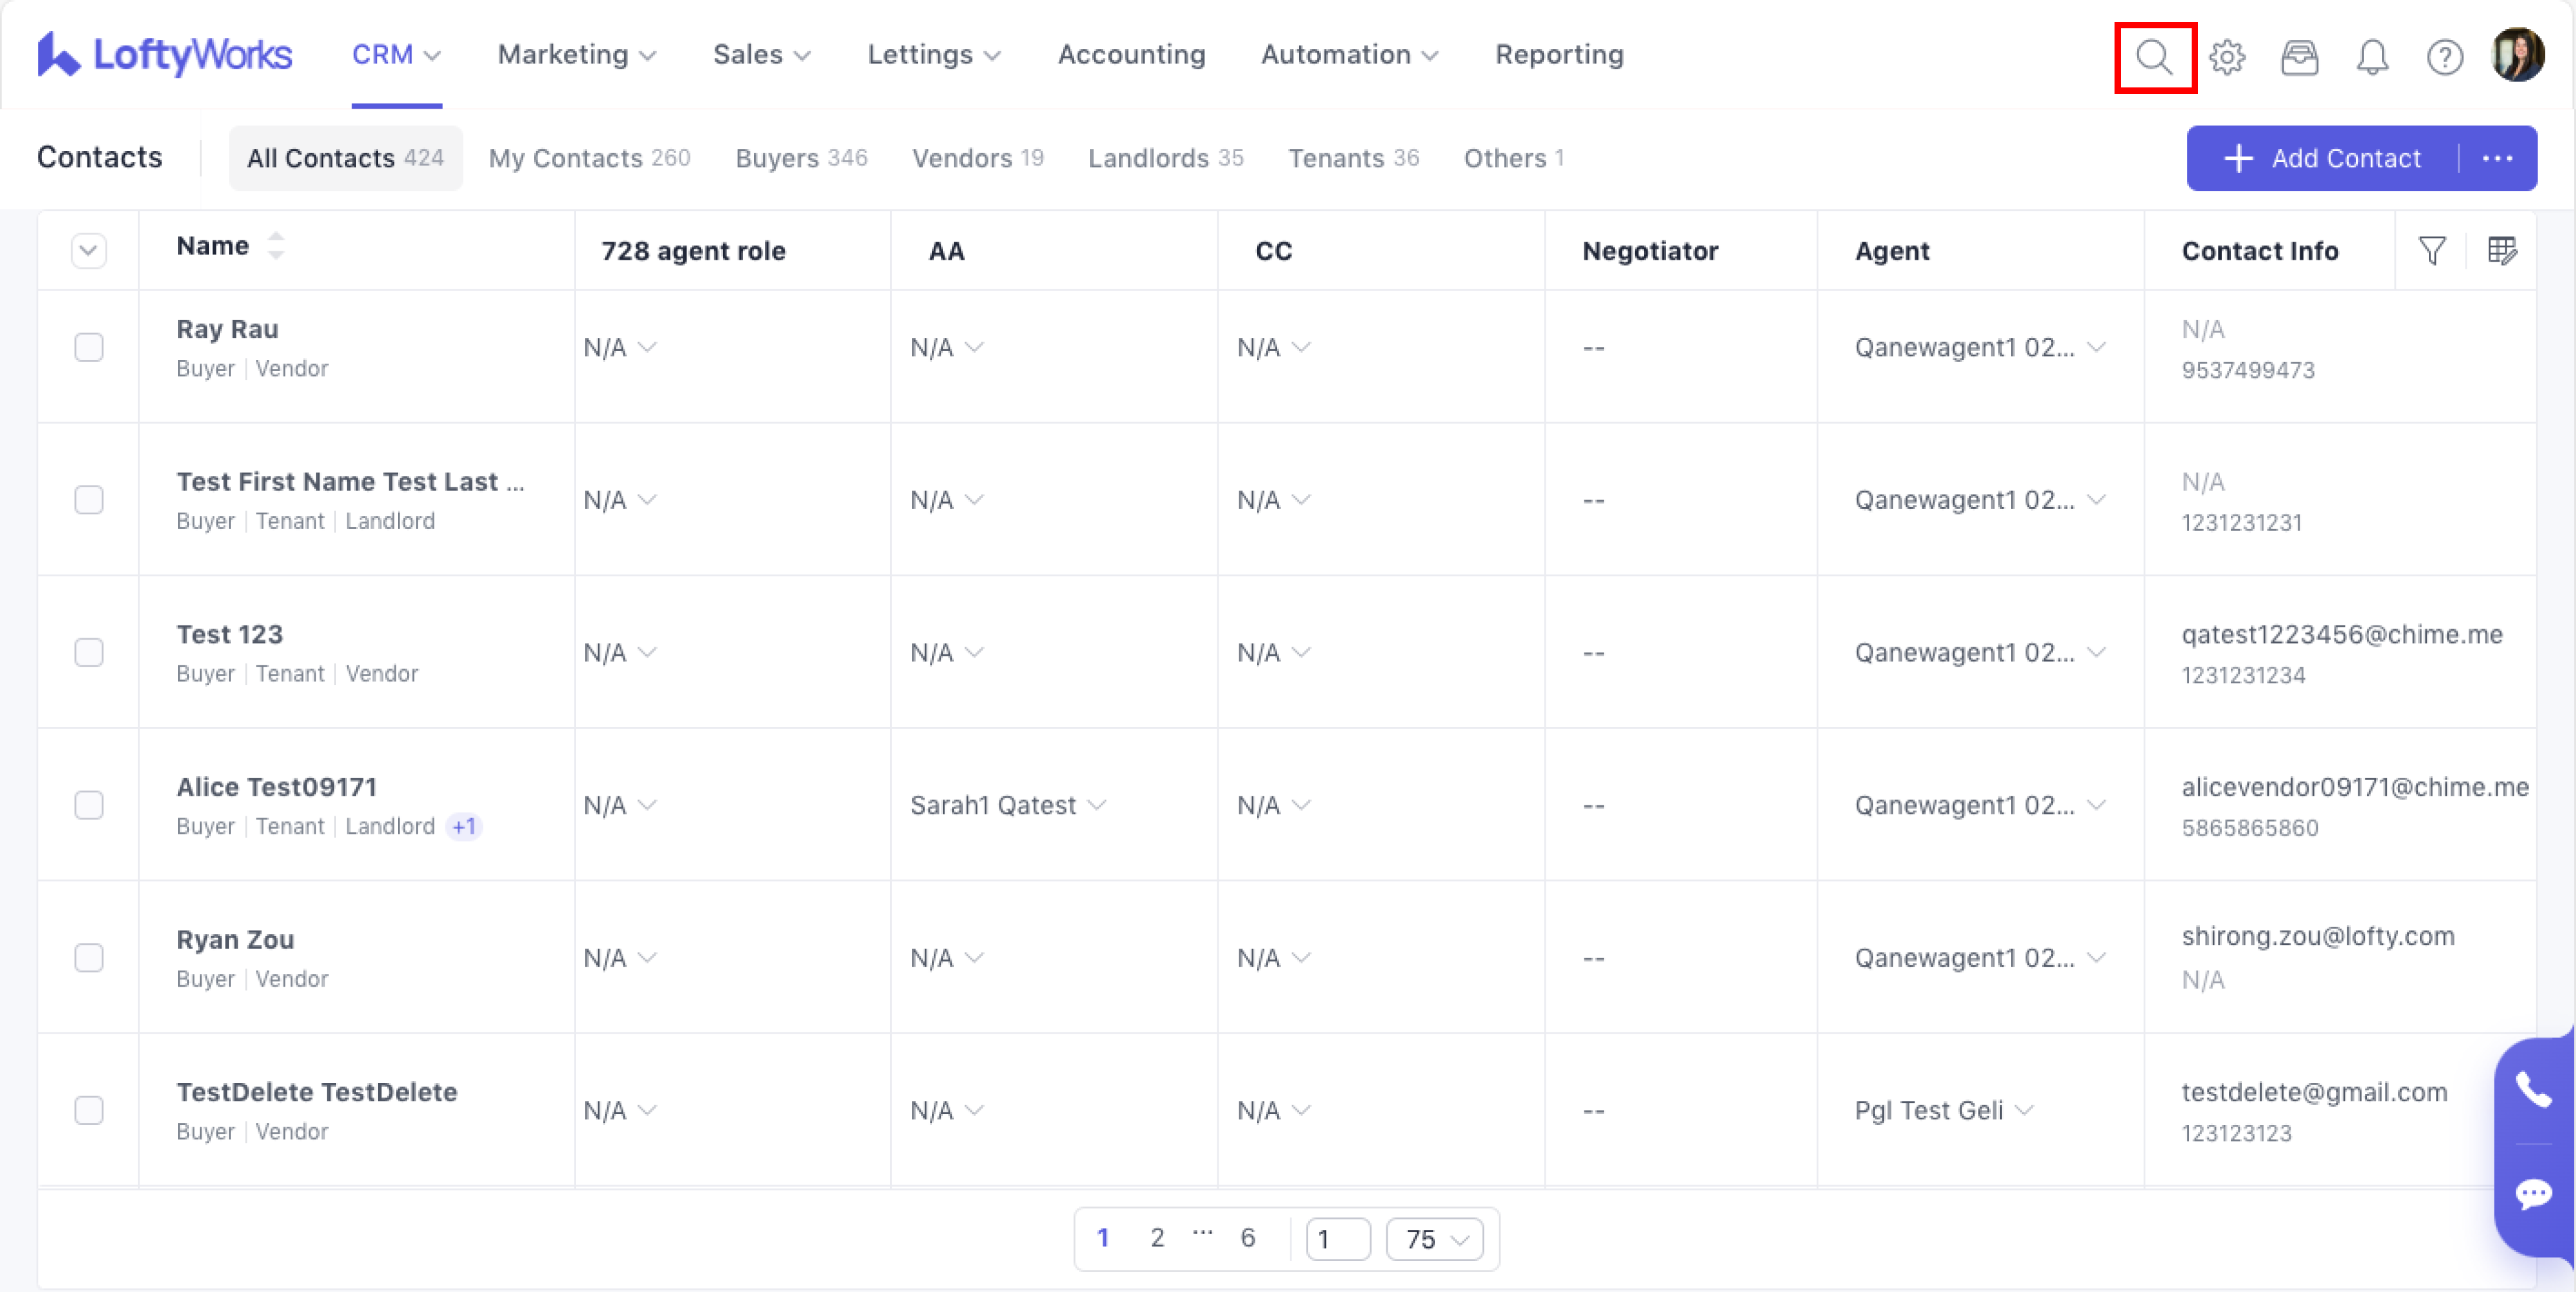Open the inbox tray icon
This screenshot has height=1292, width=2576.
[x=2299, y=57]
